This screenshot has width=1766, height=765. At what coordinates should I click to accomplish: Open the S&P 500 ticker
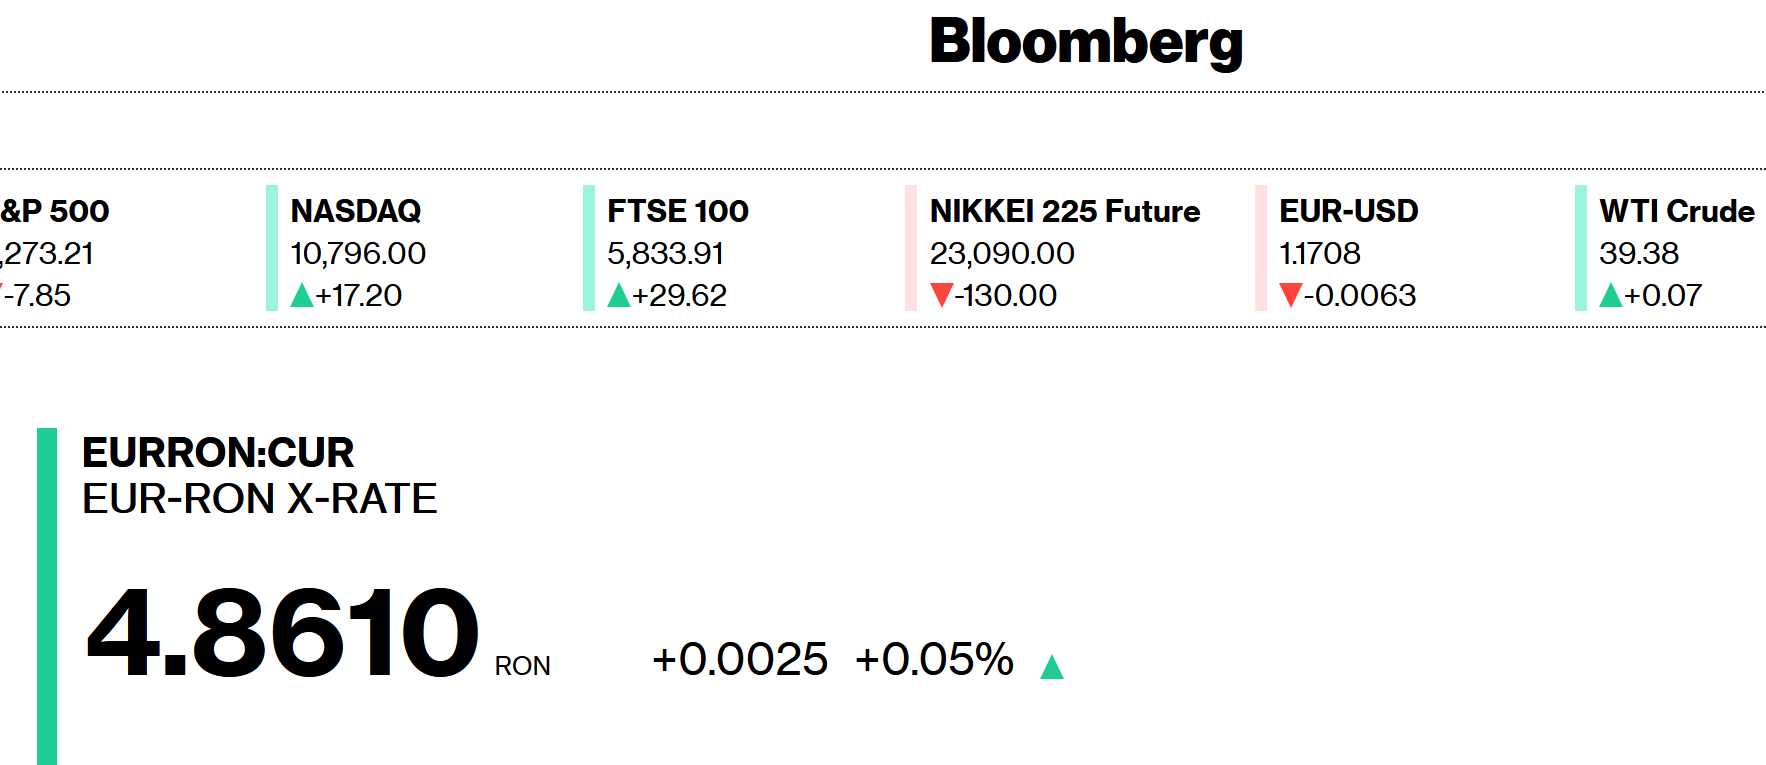[x=55, y=211]
